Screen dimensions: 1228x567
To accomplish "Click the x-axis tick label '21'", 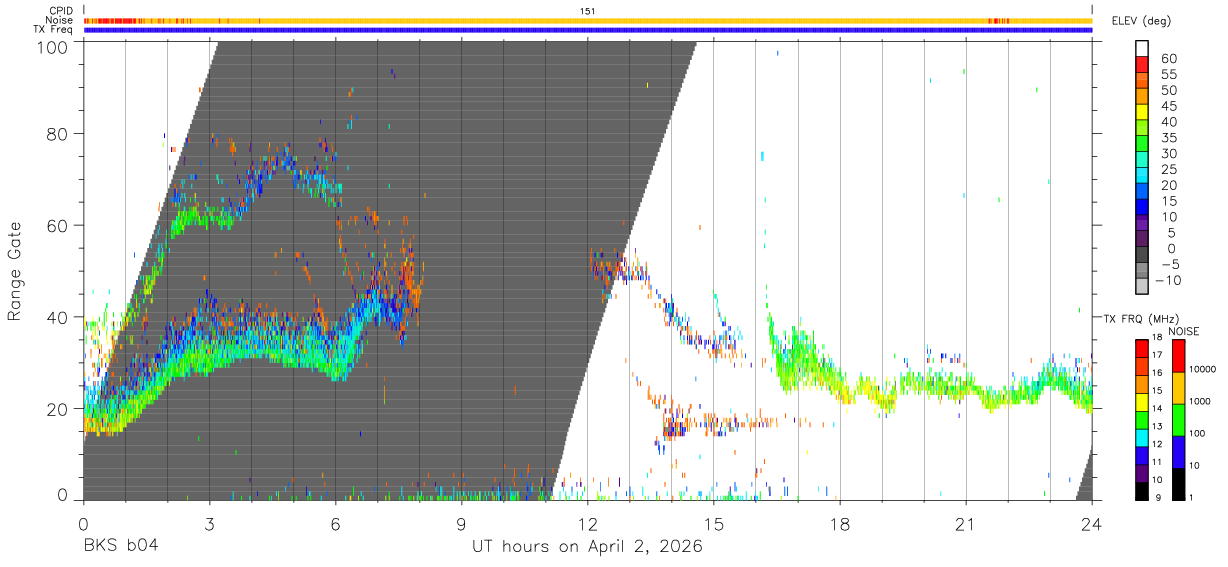I will point(966,524).
